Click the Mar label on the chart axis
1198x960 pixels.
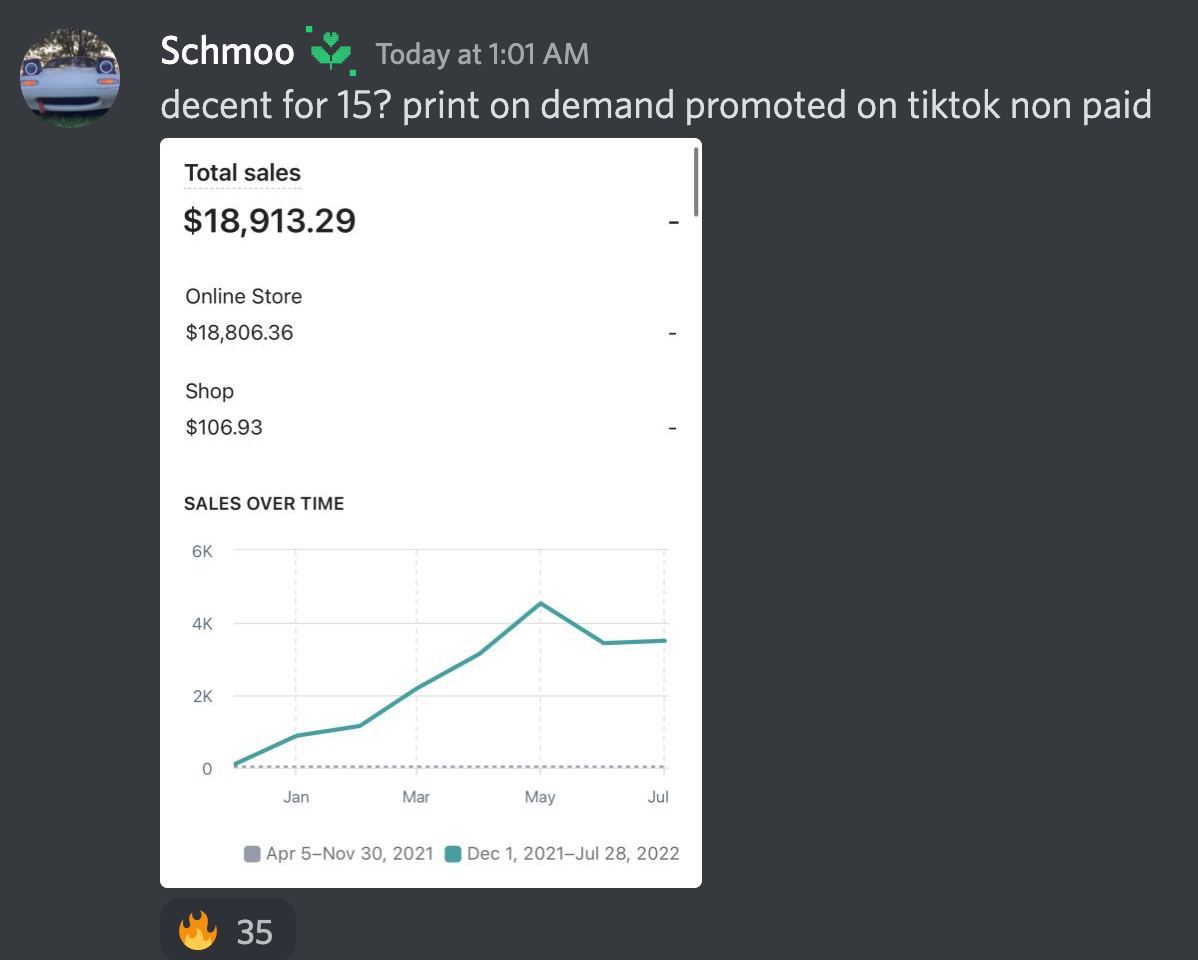tap(416, 797)
